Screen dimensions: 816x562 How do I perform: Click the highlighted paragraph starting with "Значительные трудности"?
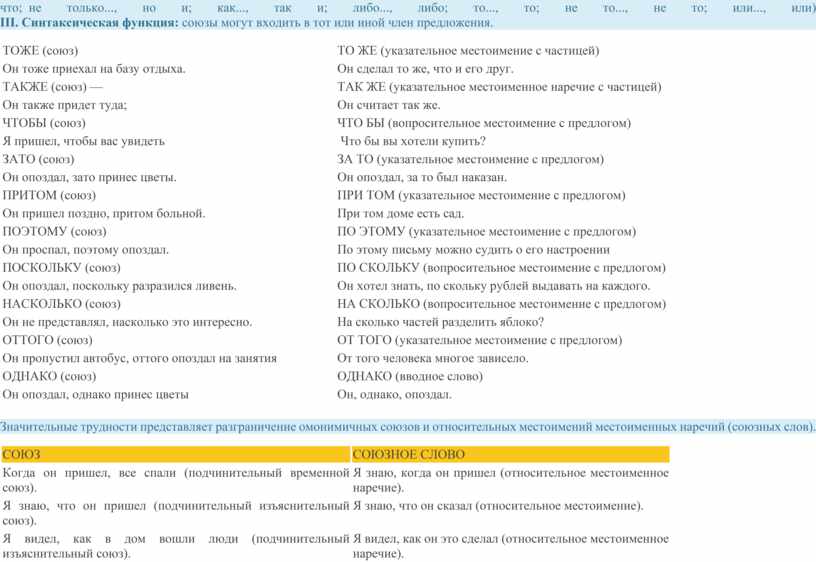click(x=408, y=426)
